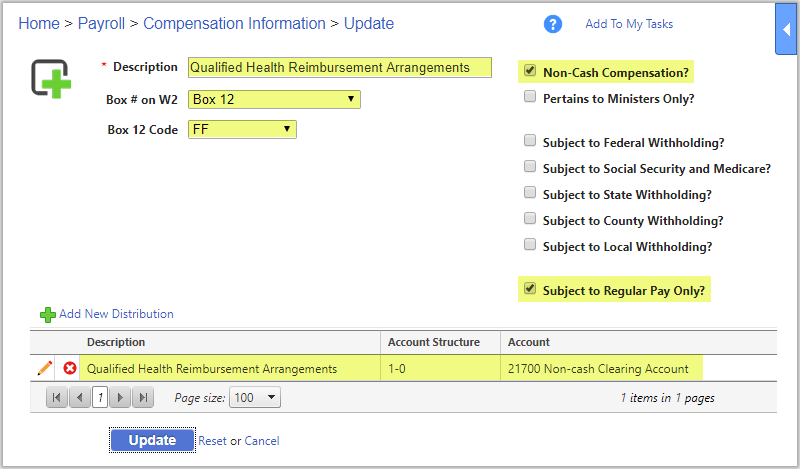Go to last page of grid
Screen dimensions: 800x469
(x=143, y=398)
